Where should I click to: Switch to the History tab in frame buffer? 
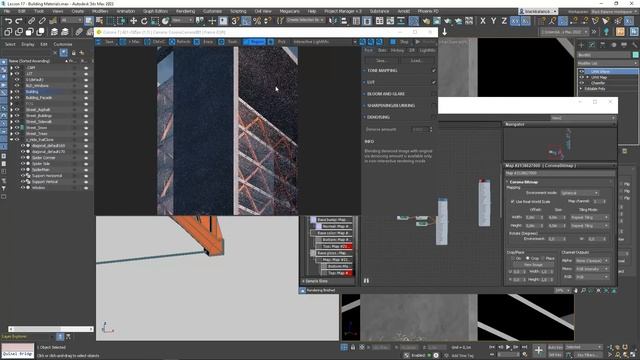coord(397,50)
